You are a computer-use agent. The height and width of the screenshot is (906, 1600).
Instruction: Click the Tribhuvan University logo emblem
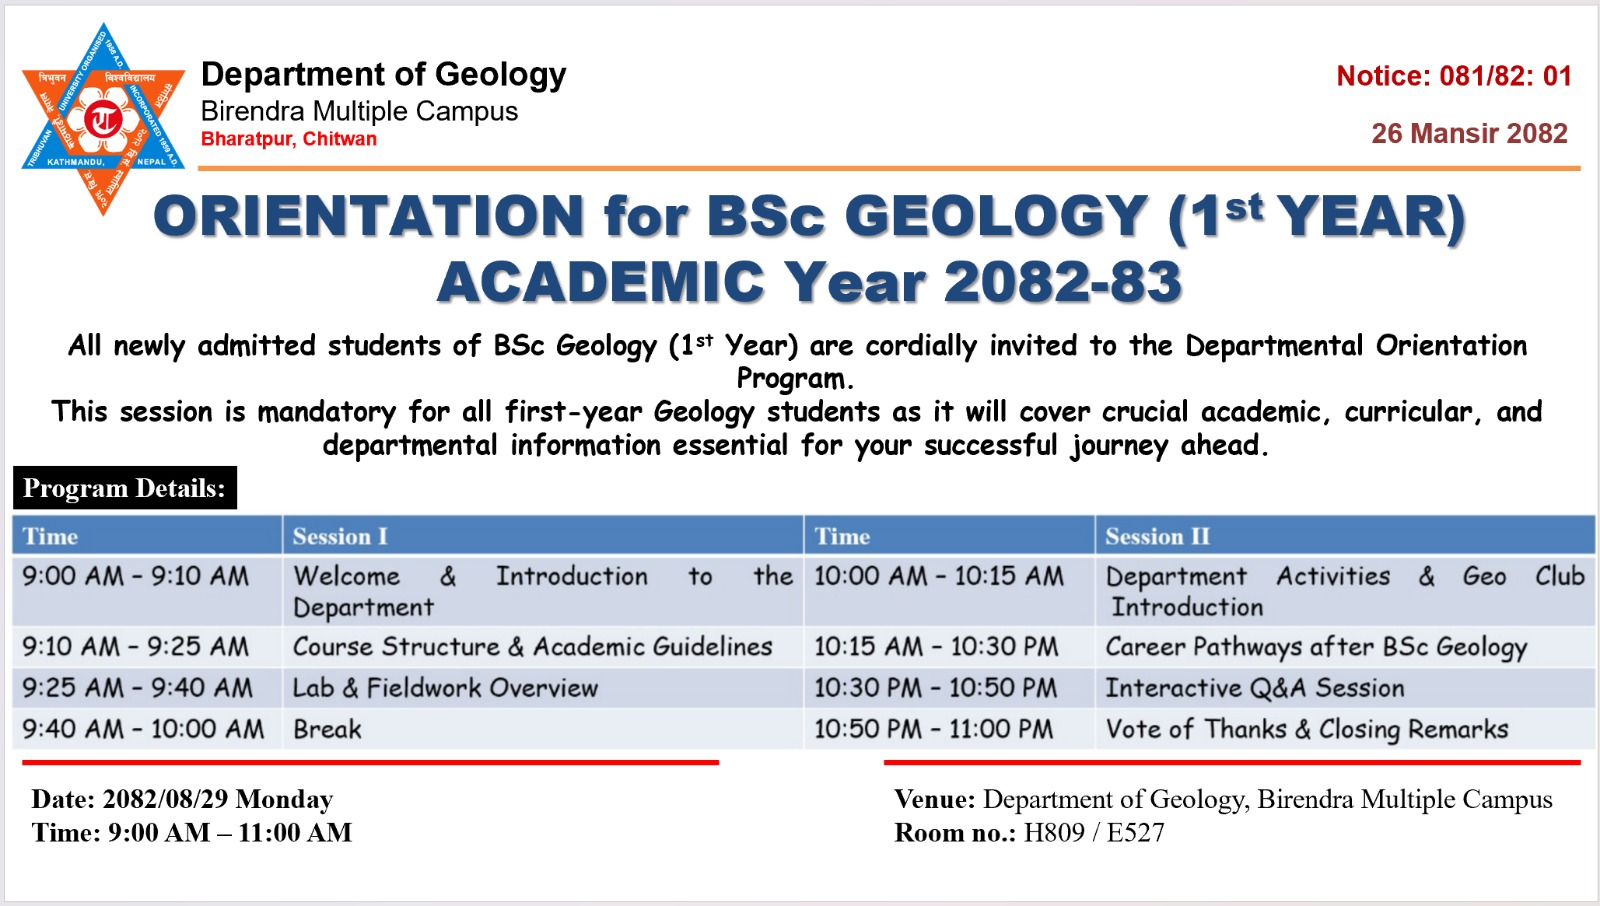click(103, 119)
